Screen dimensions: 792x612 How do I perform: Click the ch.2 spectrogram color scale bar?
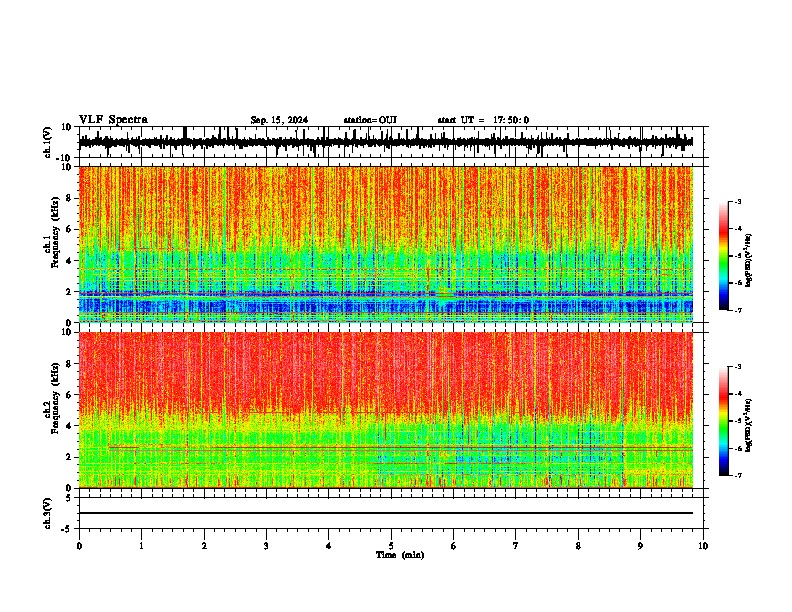click(724, 421)
